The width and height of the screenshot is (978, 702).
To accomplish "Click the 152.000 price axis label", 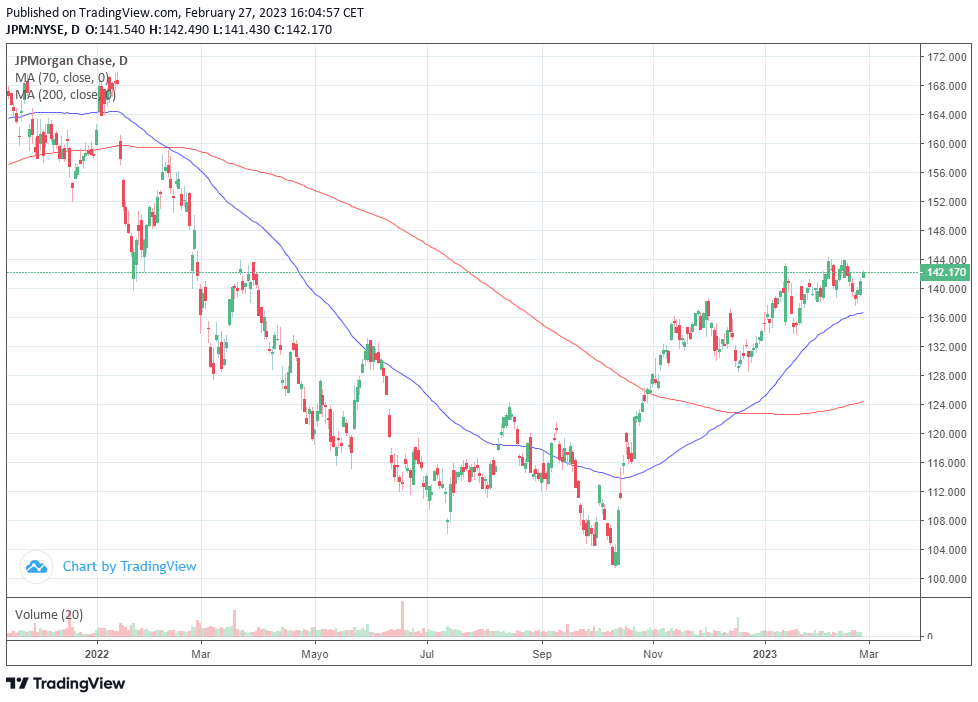I will 947,202.
